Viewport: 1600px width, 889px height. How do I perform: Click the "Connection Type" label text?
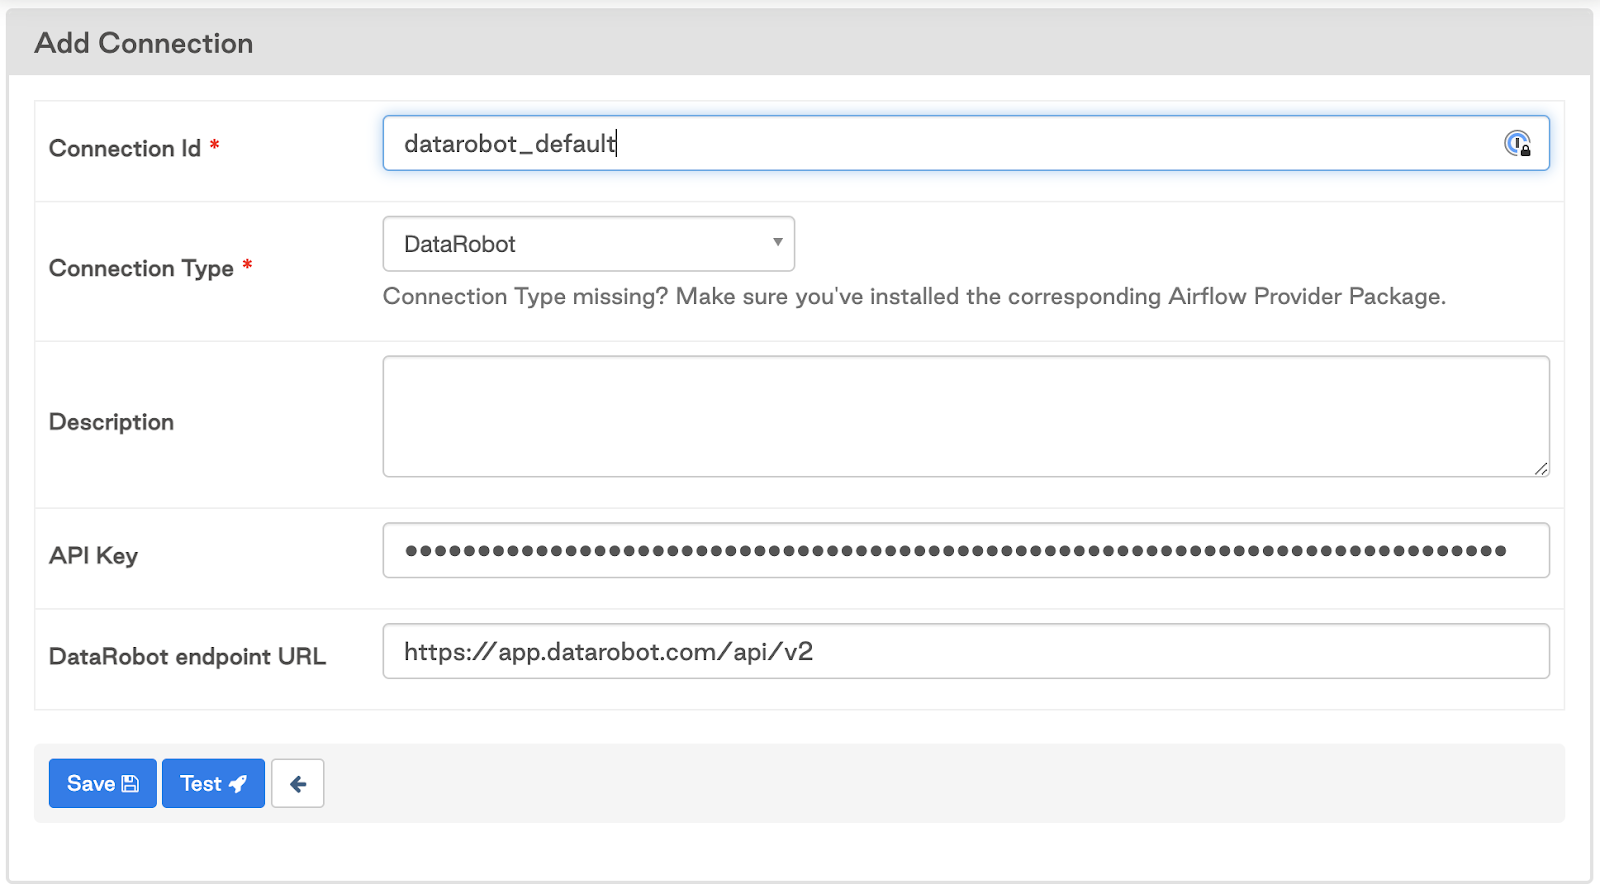[x=141, y=269]
